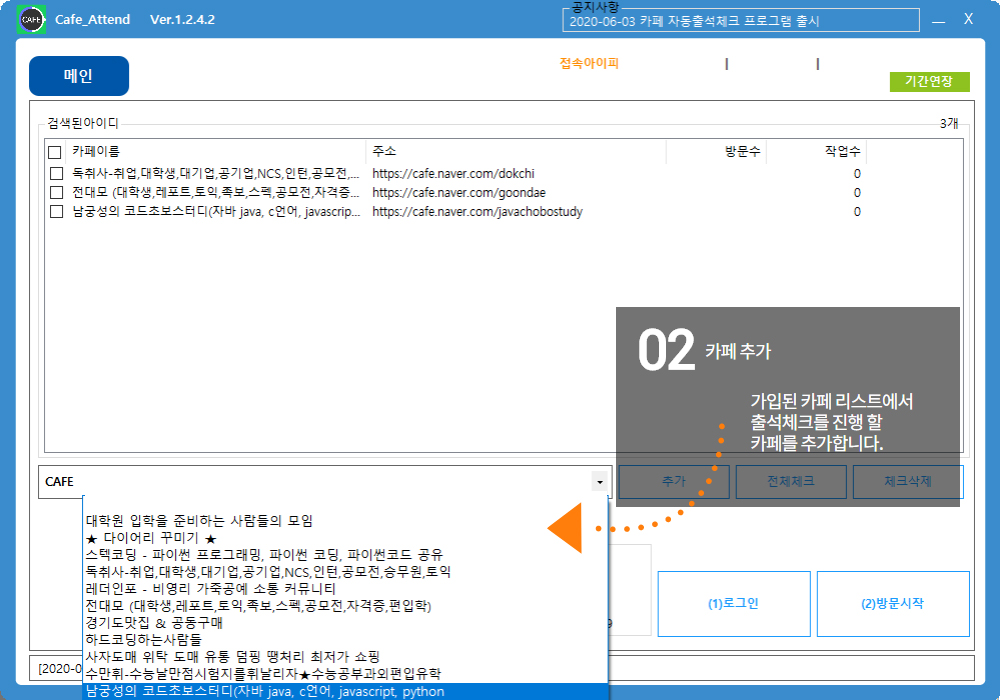Viewport: 1000px width, 700px height.
Task: Click the 카페이름 column header
Action: coord(217,152)
